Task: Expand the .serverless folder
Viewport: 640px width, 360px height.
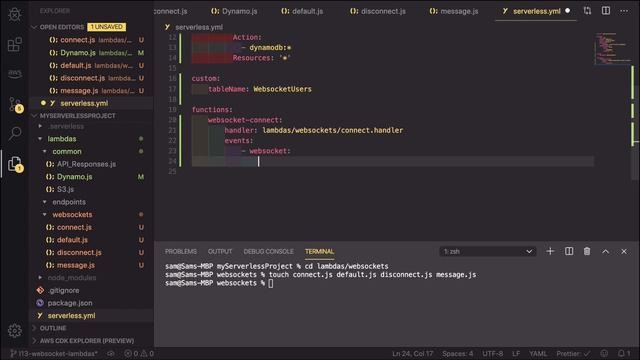Action: point(67,127)
